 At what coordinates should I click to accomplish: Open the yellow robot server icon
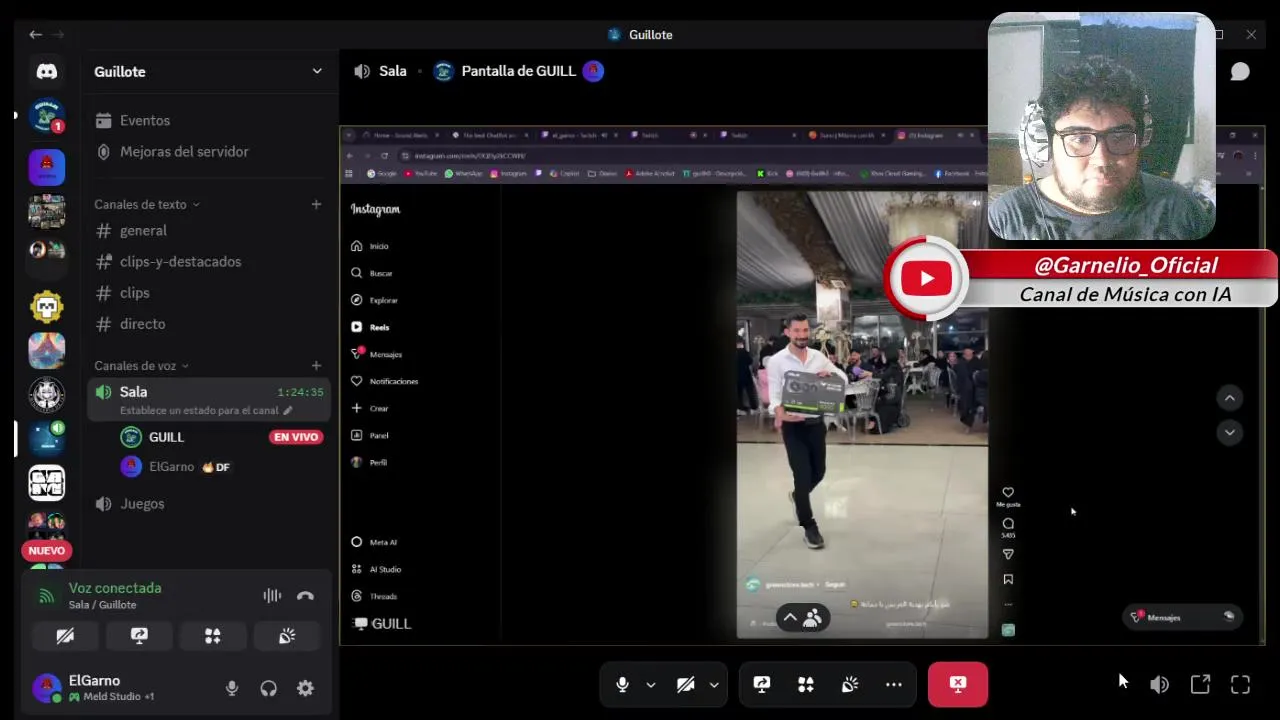pos(47,306)
